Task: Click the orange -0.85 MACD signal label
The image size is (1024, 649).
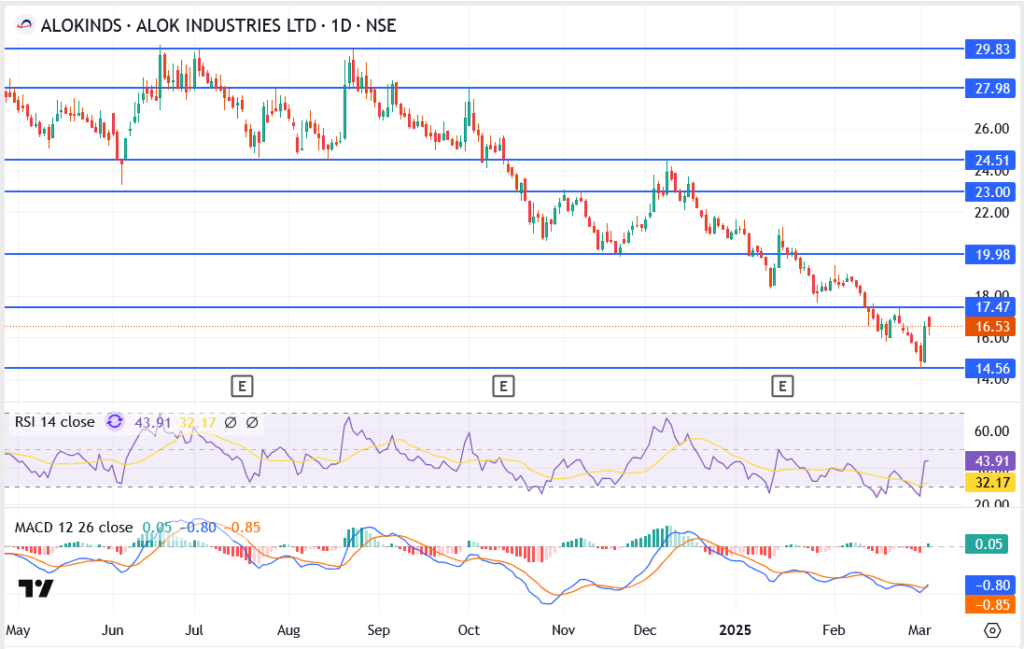Action: point(990,604)
